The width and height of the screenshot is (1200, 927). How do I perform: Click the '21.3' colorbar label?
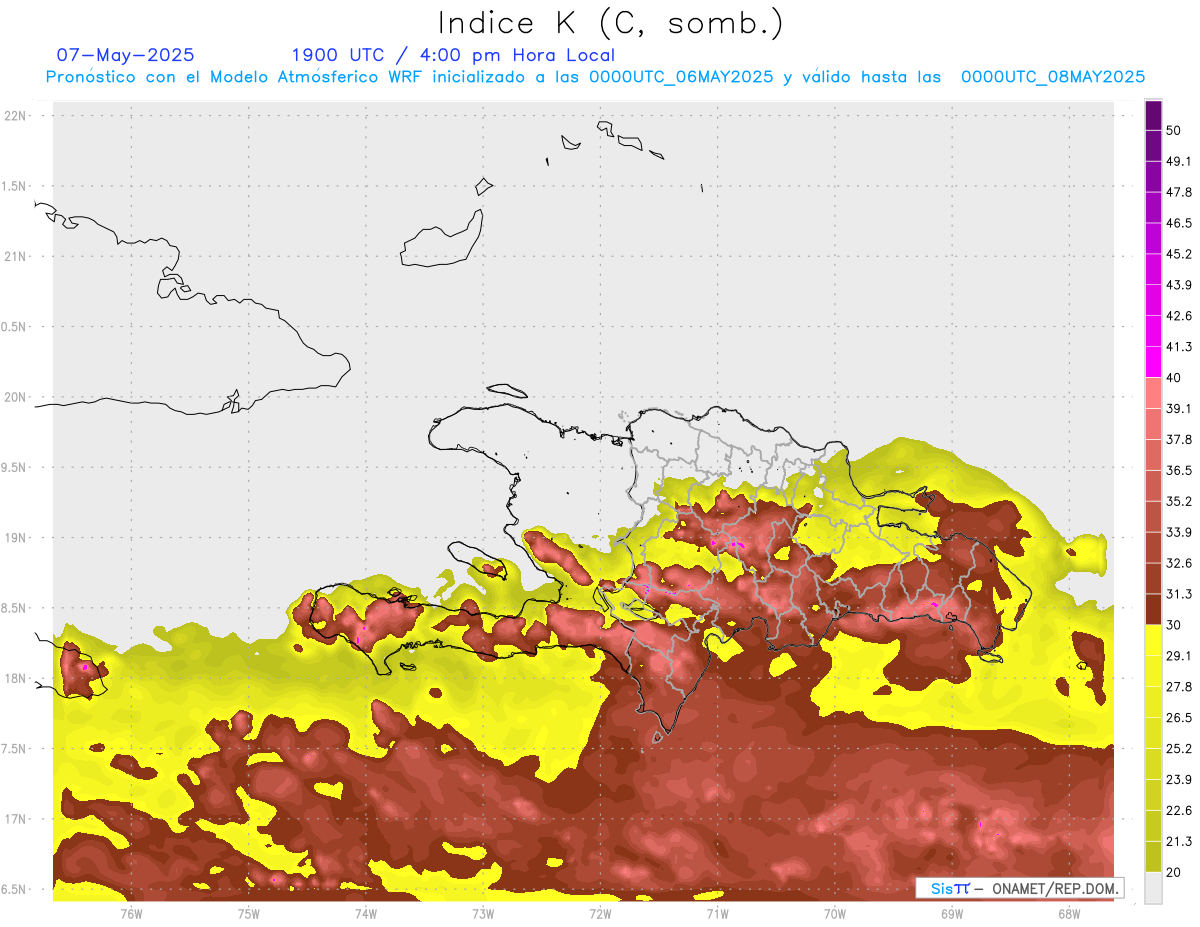point(1179,842)
